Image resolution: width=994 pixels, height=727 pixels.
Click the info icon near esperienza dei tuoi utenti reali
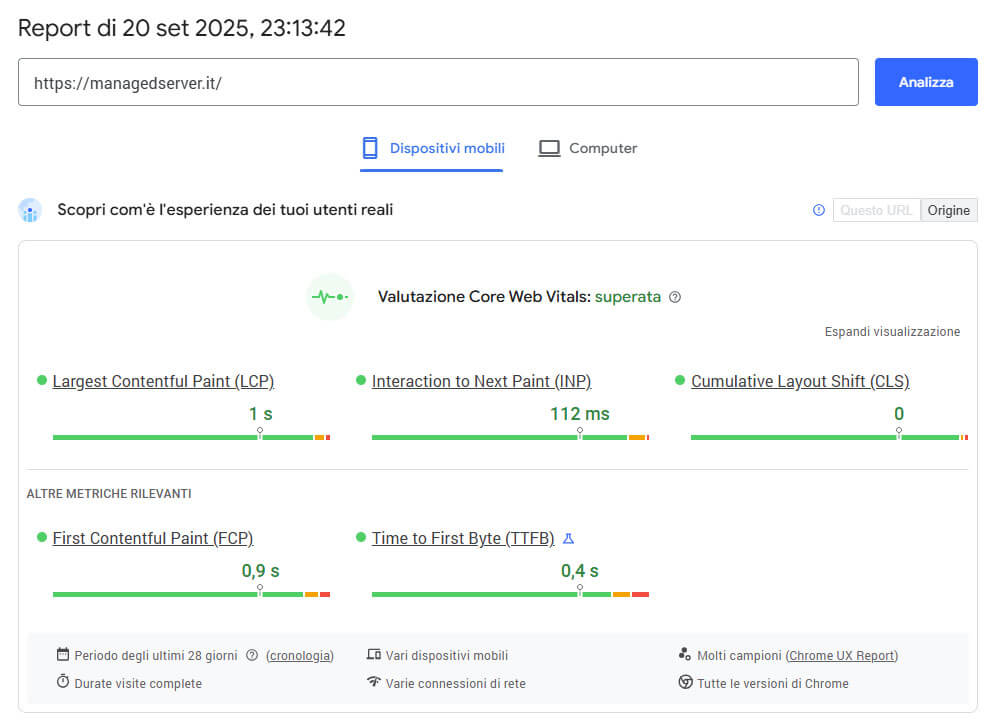(818, 210)
